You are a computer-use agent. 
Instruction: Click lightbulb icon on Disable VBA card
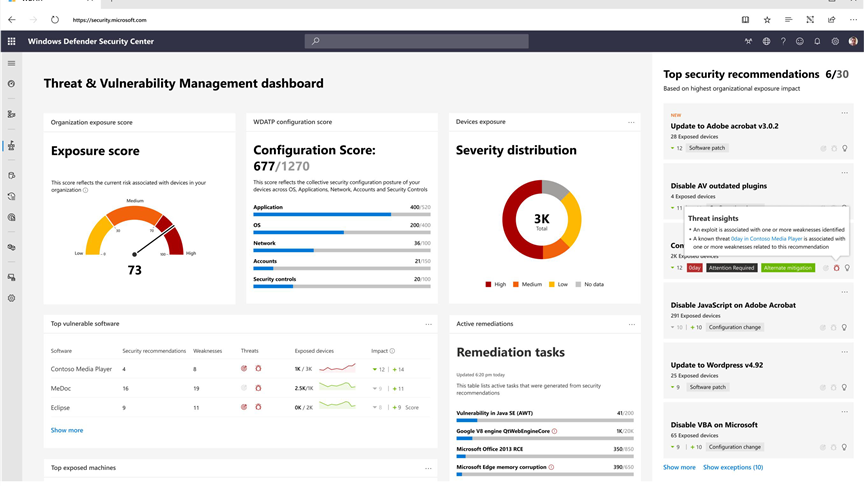pos(845,447)
